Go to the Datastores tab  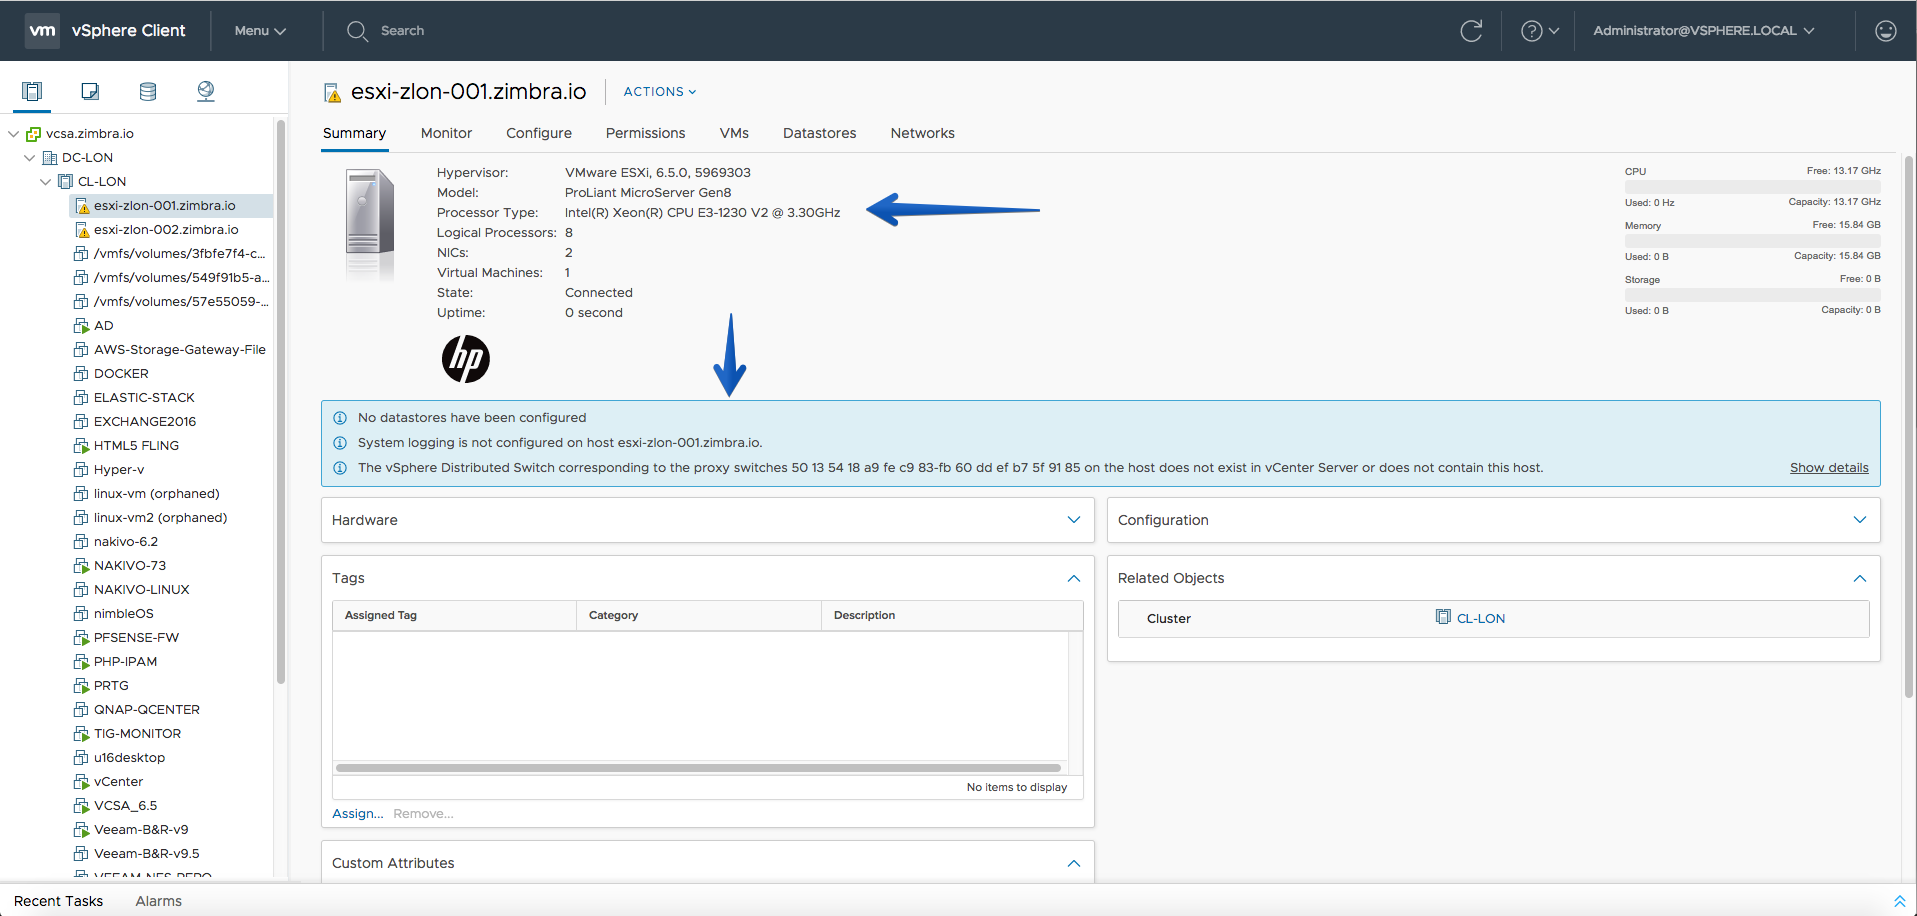tap(819, 133)
